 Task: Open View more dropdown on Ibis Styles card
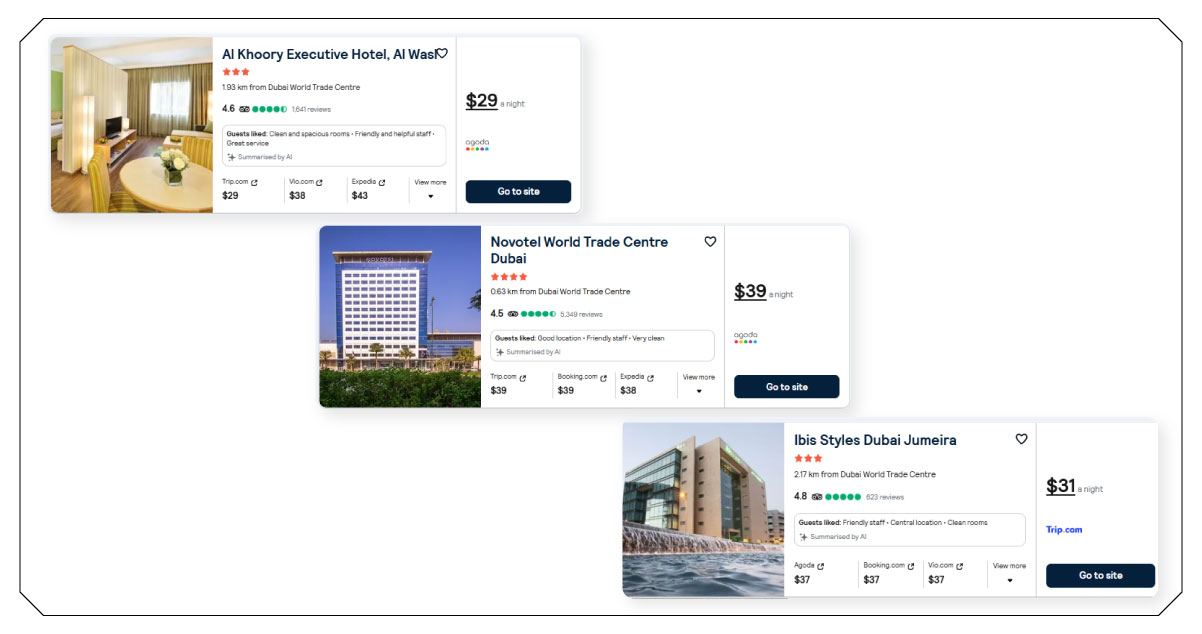pos(1010,578)
